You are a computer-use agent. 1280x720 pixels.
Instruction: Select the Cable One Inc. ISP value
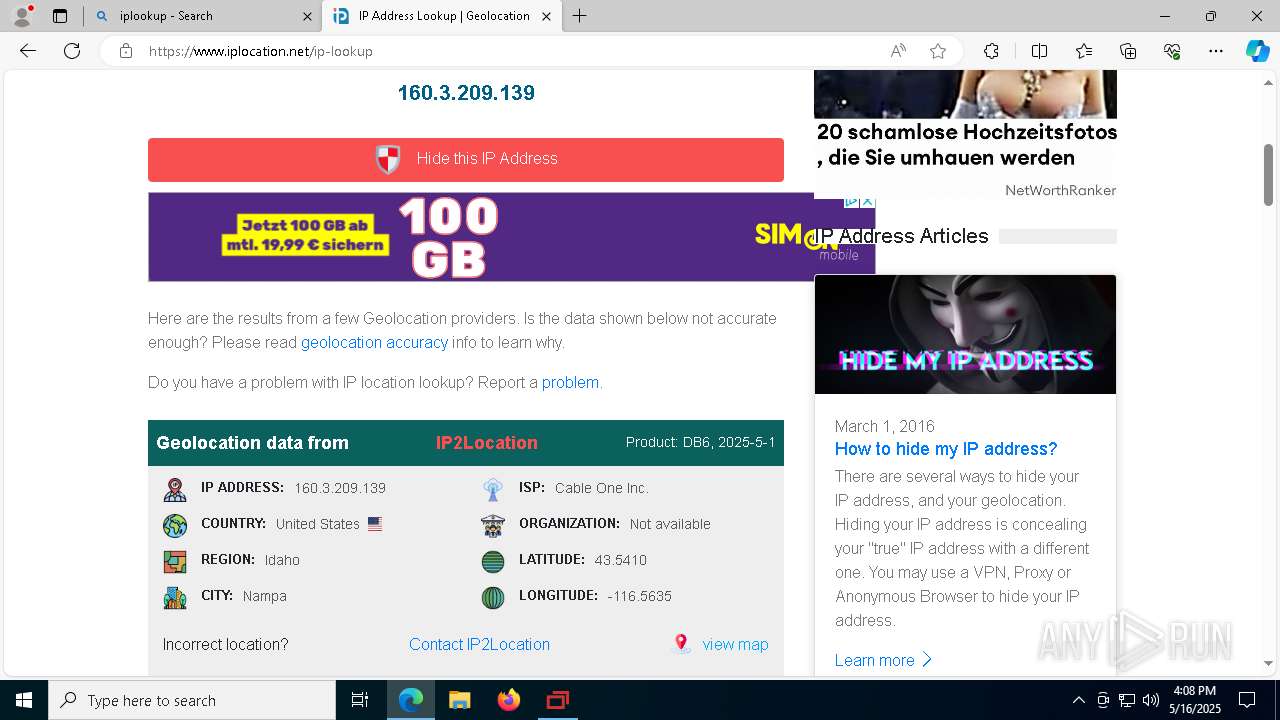[x=602, y=488]
